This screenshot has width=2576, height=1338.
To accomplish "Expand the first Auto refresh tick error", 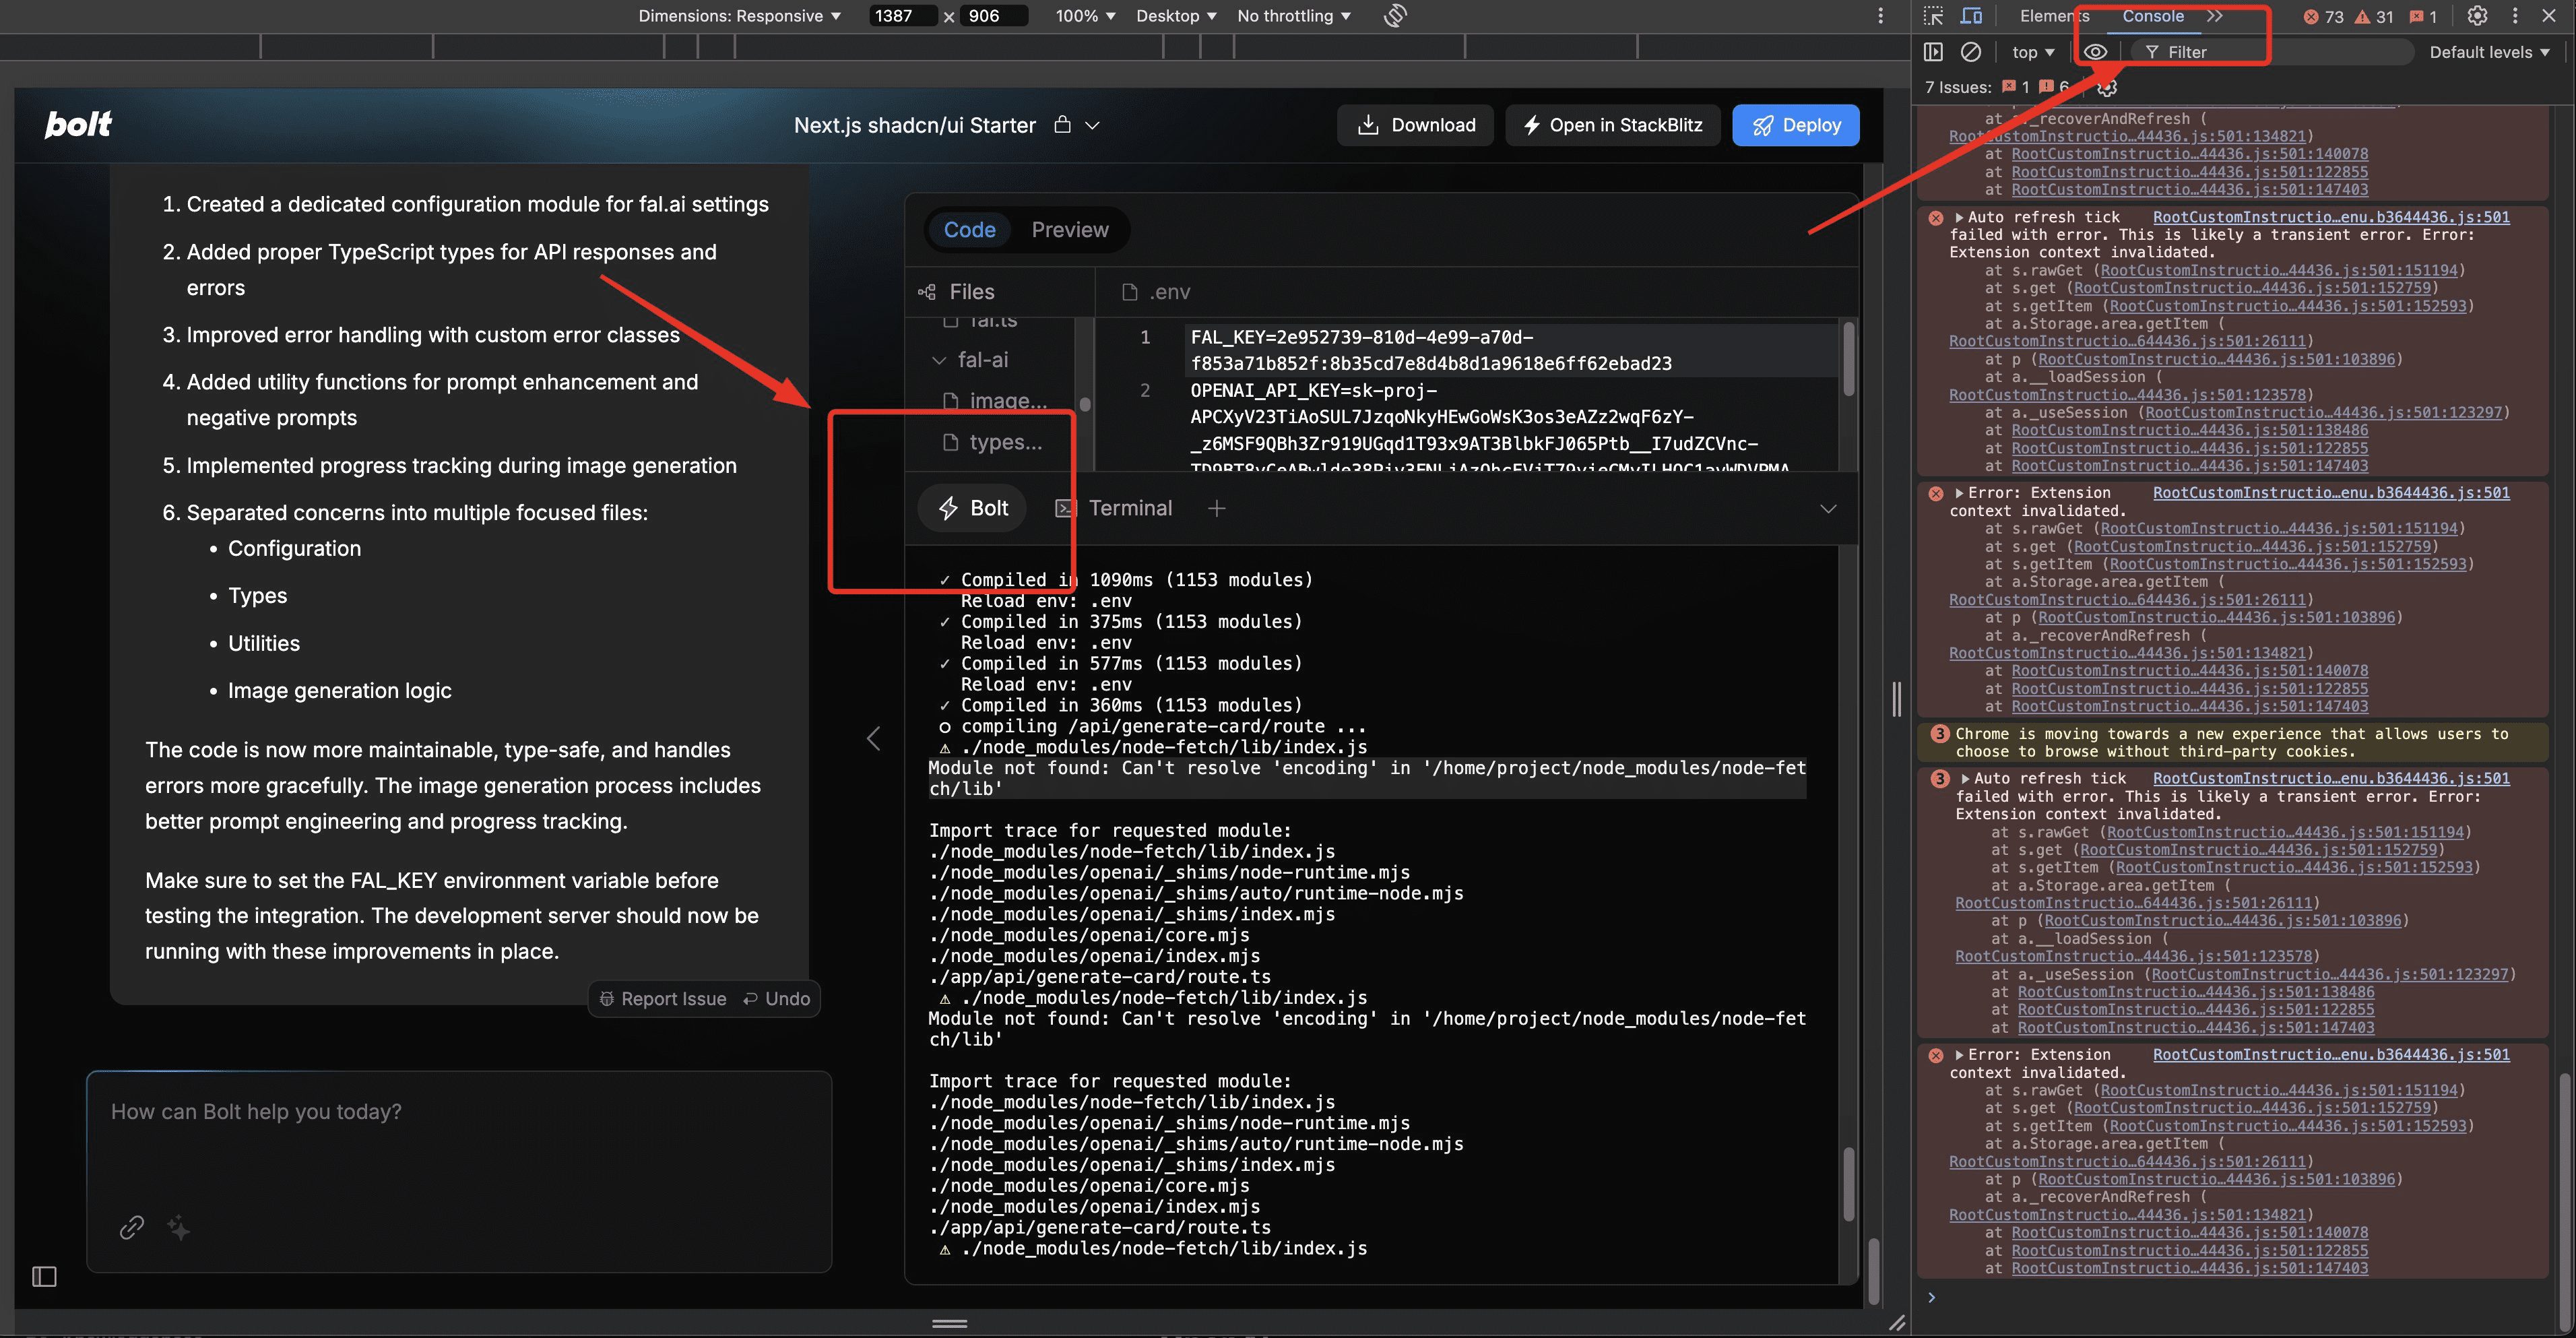I will 1960,217.
